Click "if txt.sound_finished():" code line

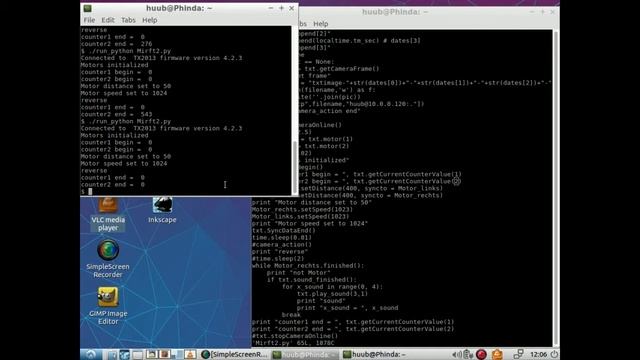[x=311, y=280]
